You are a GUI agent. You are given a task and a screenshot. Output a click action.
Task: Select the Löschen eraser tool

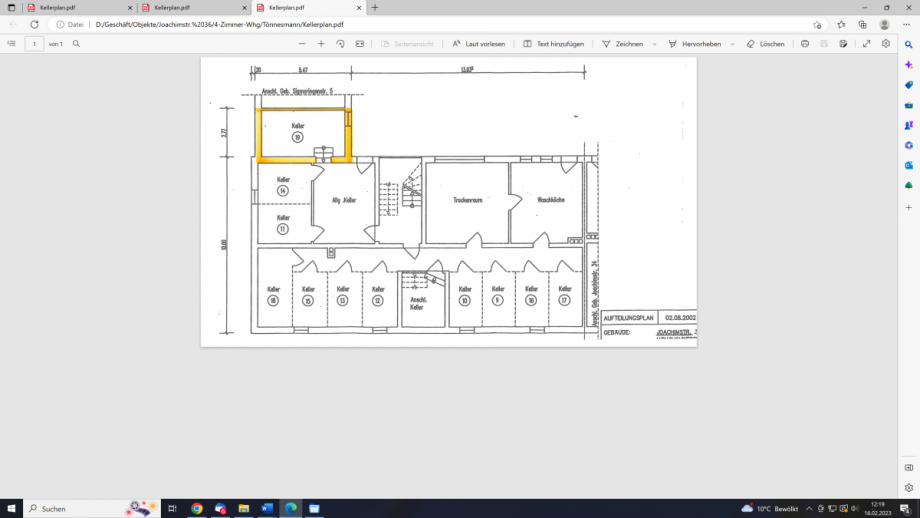click(766, 44)
